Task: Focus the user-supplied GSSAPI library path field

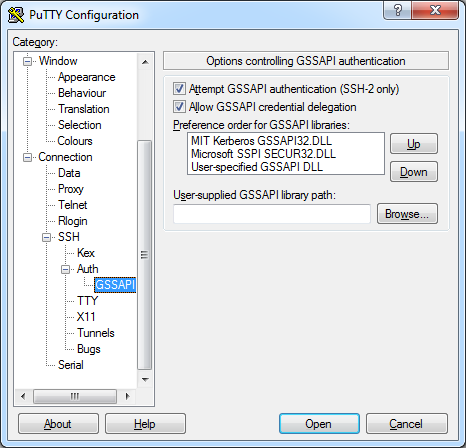Action: (272, 214)
